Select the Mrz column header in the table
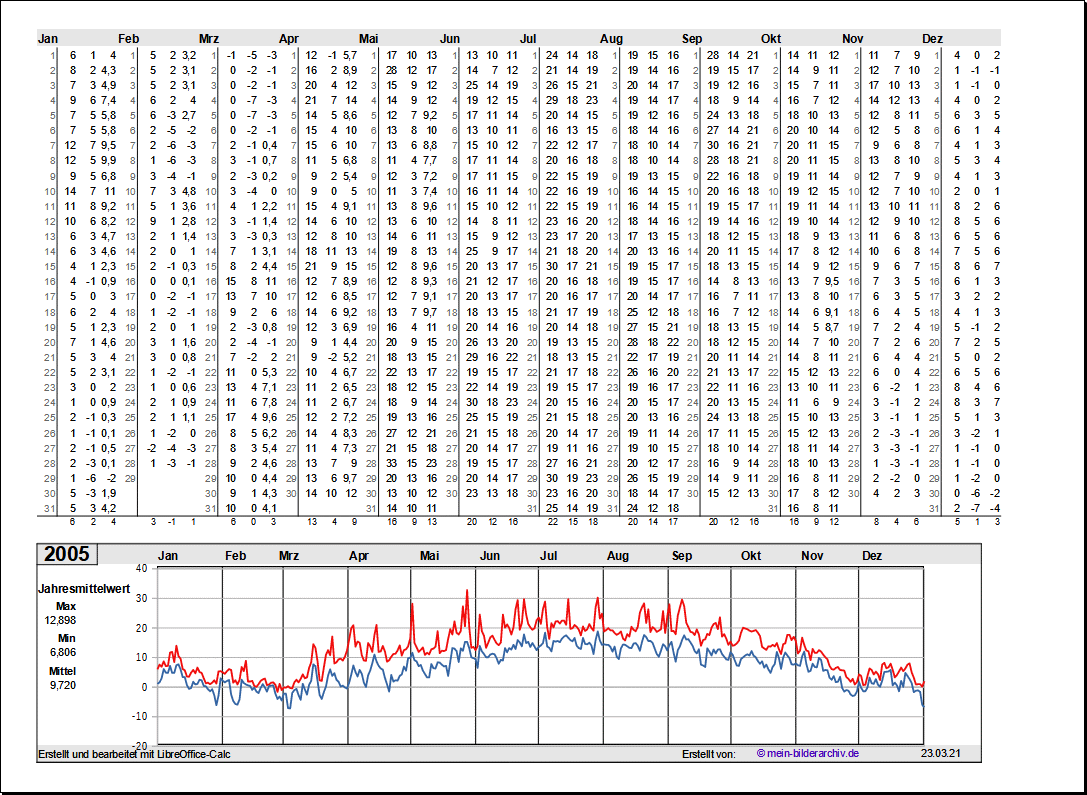 point(209,39)
